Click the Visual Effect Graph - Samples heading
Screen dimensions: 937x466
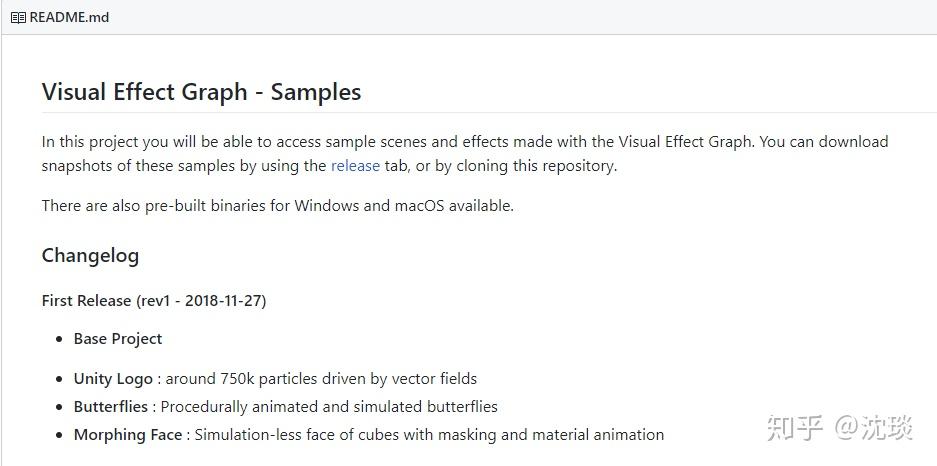pyautogui.click(x=201, y=92)
